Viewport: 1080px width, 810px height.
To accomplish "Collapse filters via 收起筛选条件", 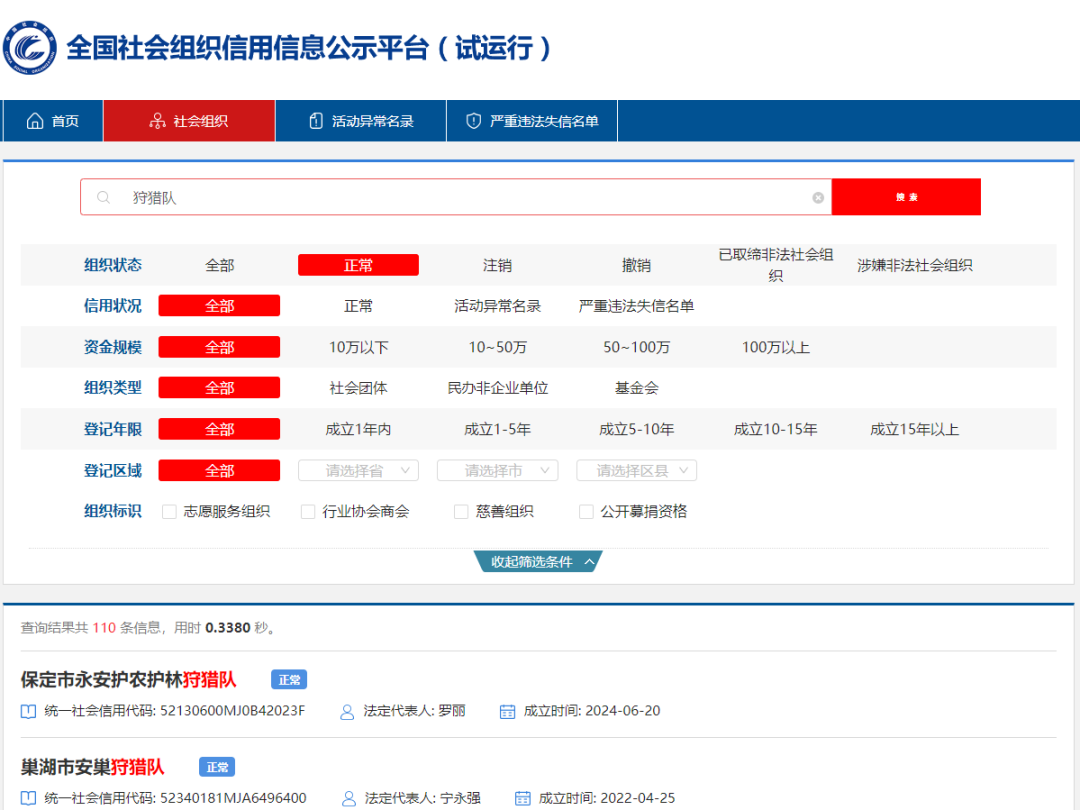I will click(538, 561).
